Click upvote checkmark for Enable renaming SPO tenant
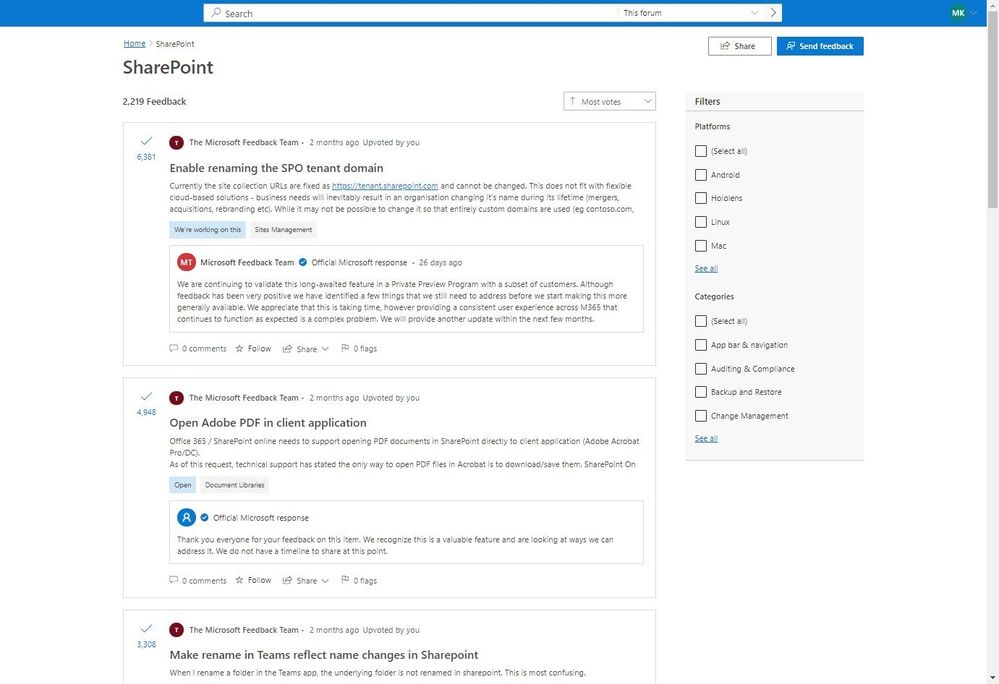Image resolution: width=999 pixels, height=684 pixels. (146, 141)
